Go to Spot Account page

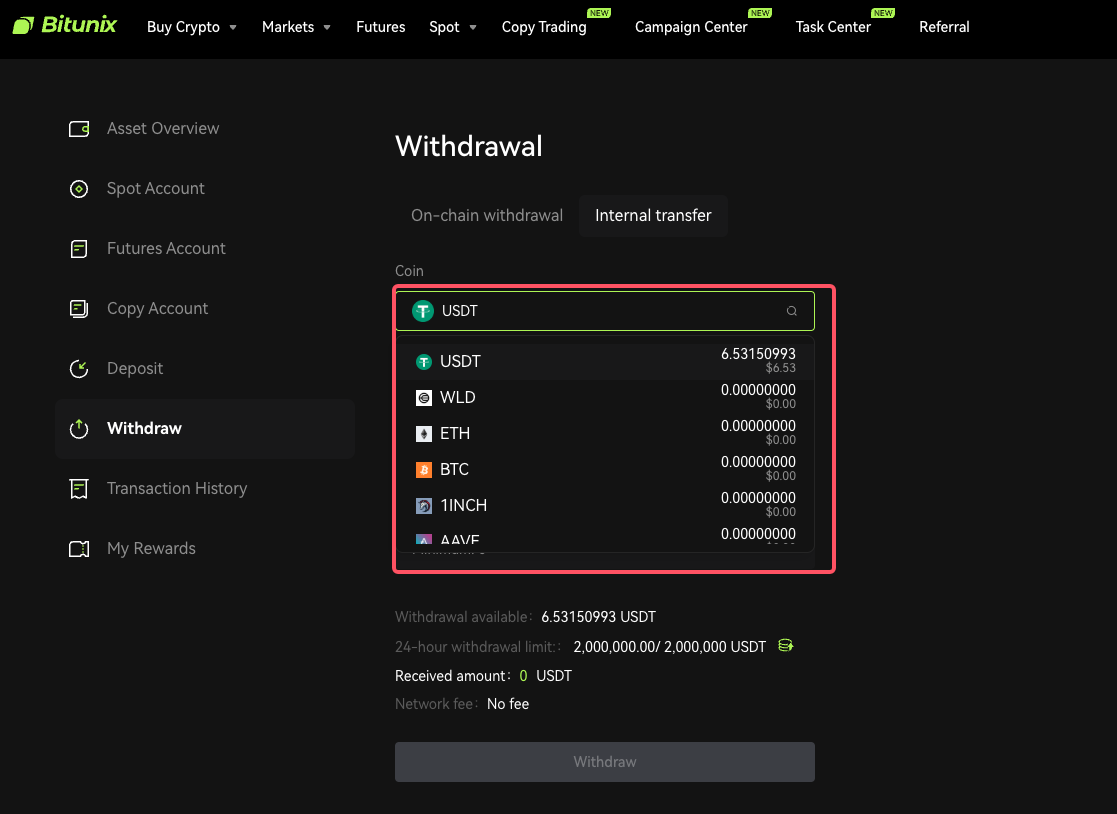(155, 189)
